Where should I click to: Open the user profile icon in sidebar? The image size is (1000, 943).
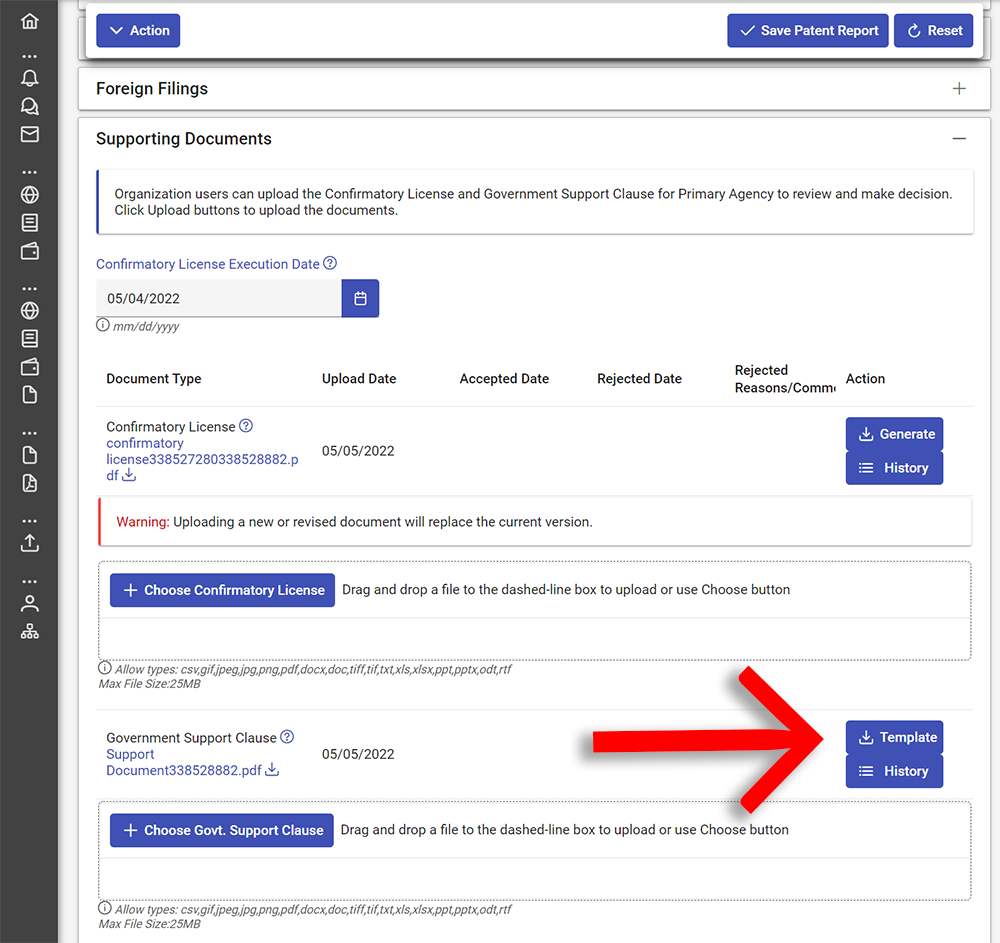coord(30,603)
